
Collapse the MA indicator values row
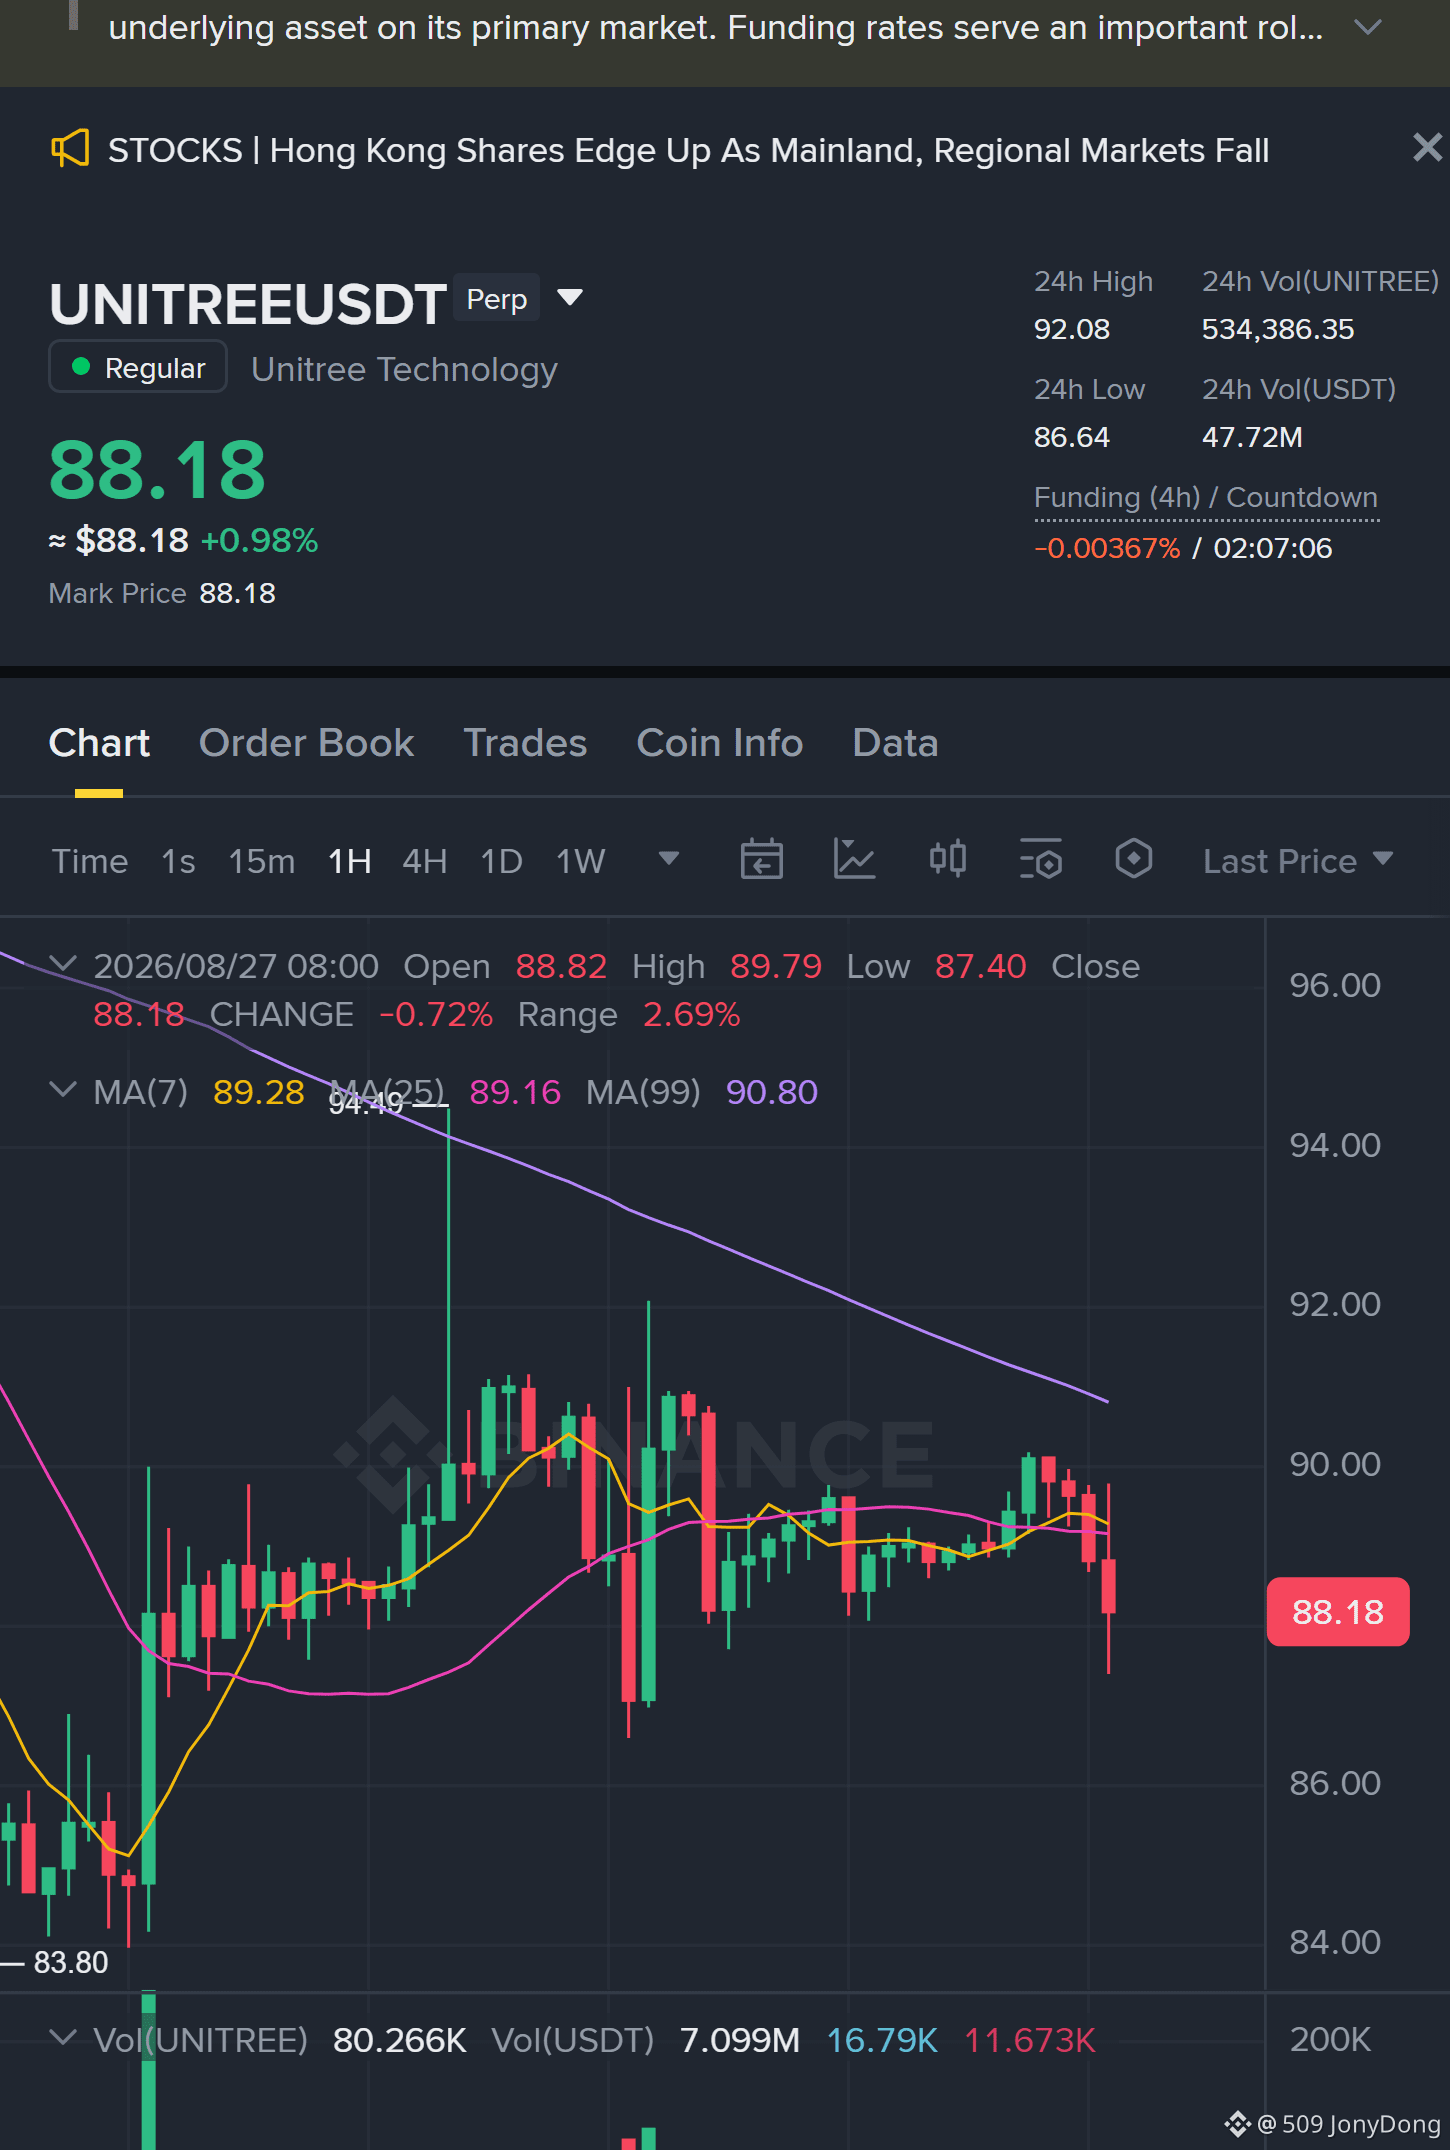point(63,1090)
